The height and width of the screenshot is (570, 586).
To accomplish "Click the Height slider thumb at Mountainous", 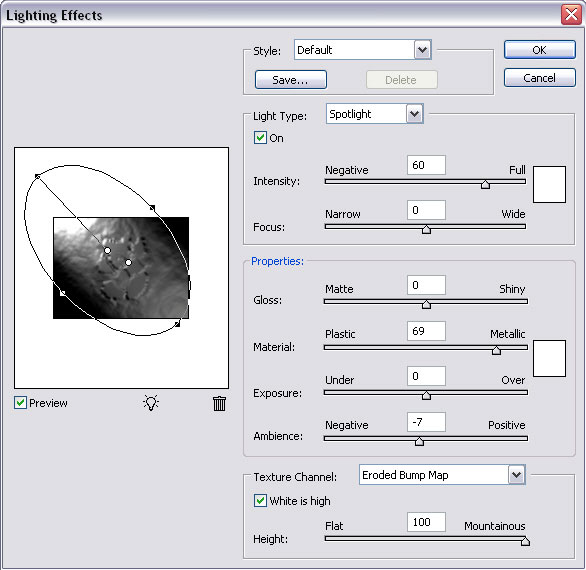I will (525, 540).
